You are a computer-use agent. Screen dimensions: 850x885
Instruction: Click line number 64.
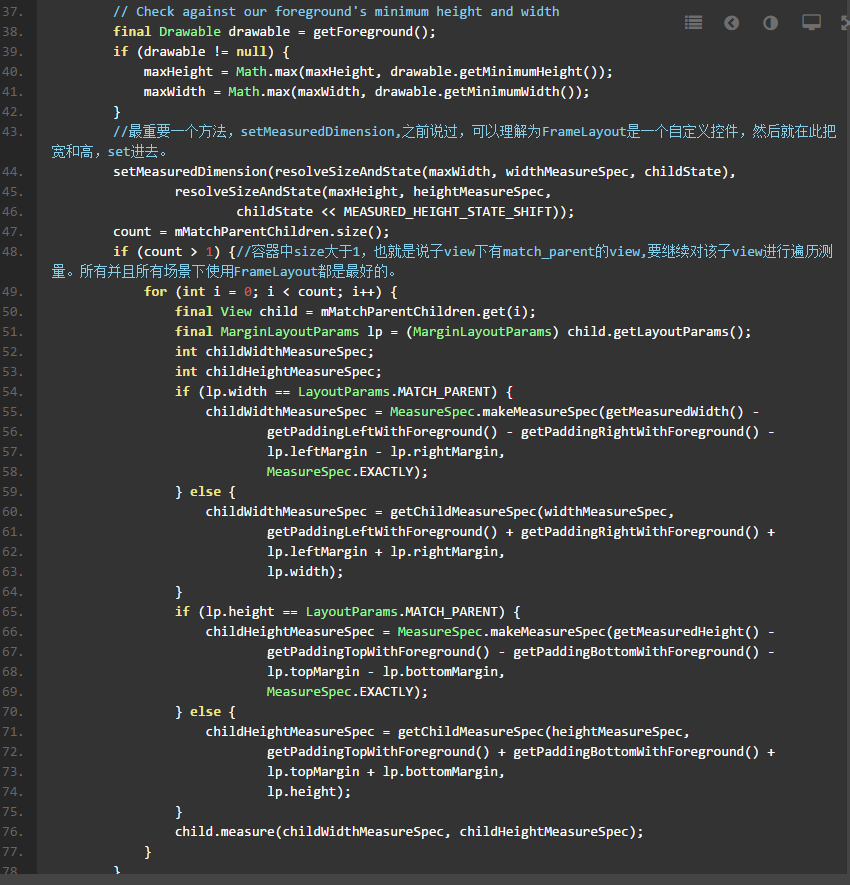click(12, 592)
